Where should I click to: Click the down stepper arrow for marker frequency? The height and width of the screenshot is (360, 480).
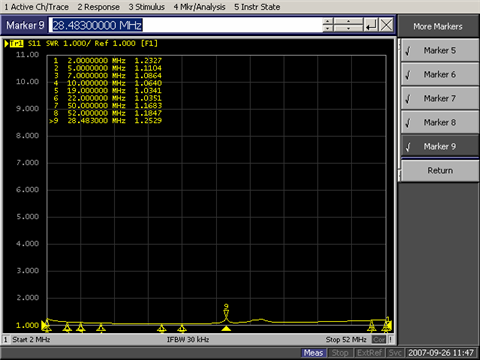(x=328, y=29)
